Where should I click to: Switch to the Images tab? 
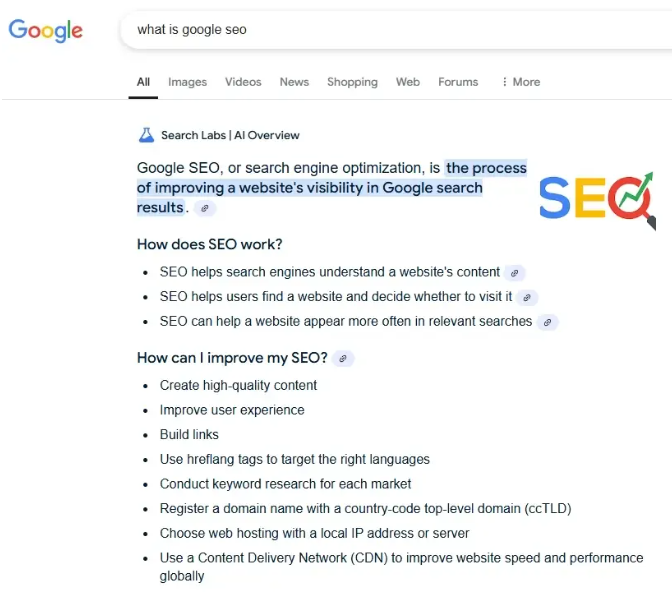187,82
